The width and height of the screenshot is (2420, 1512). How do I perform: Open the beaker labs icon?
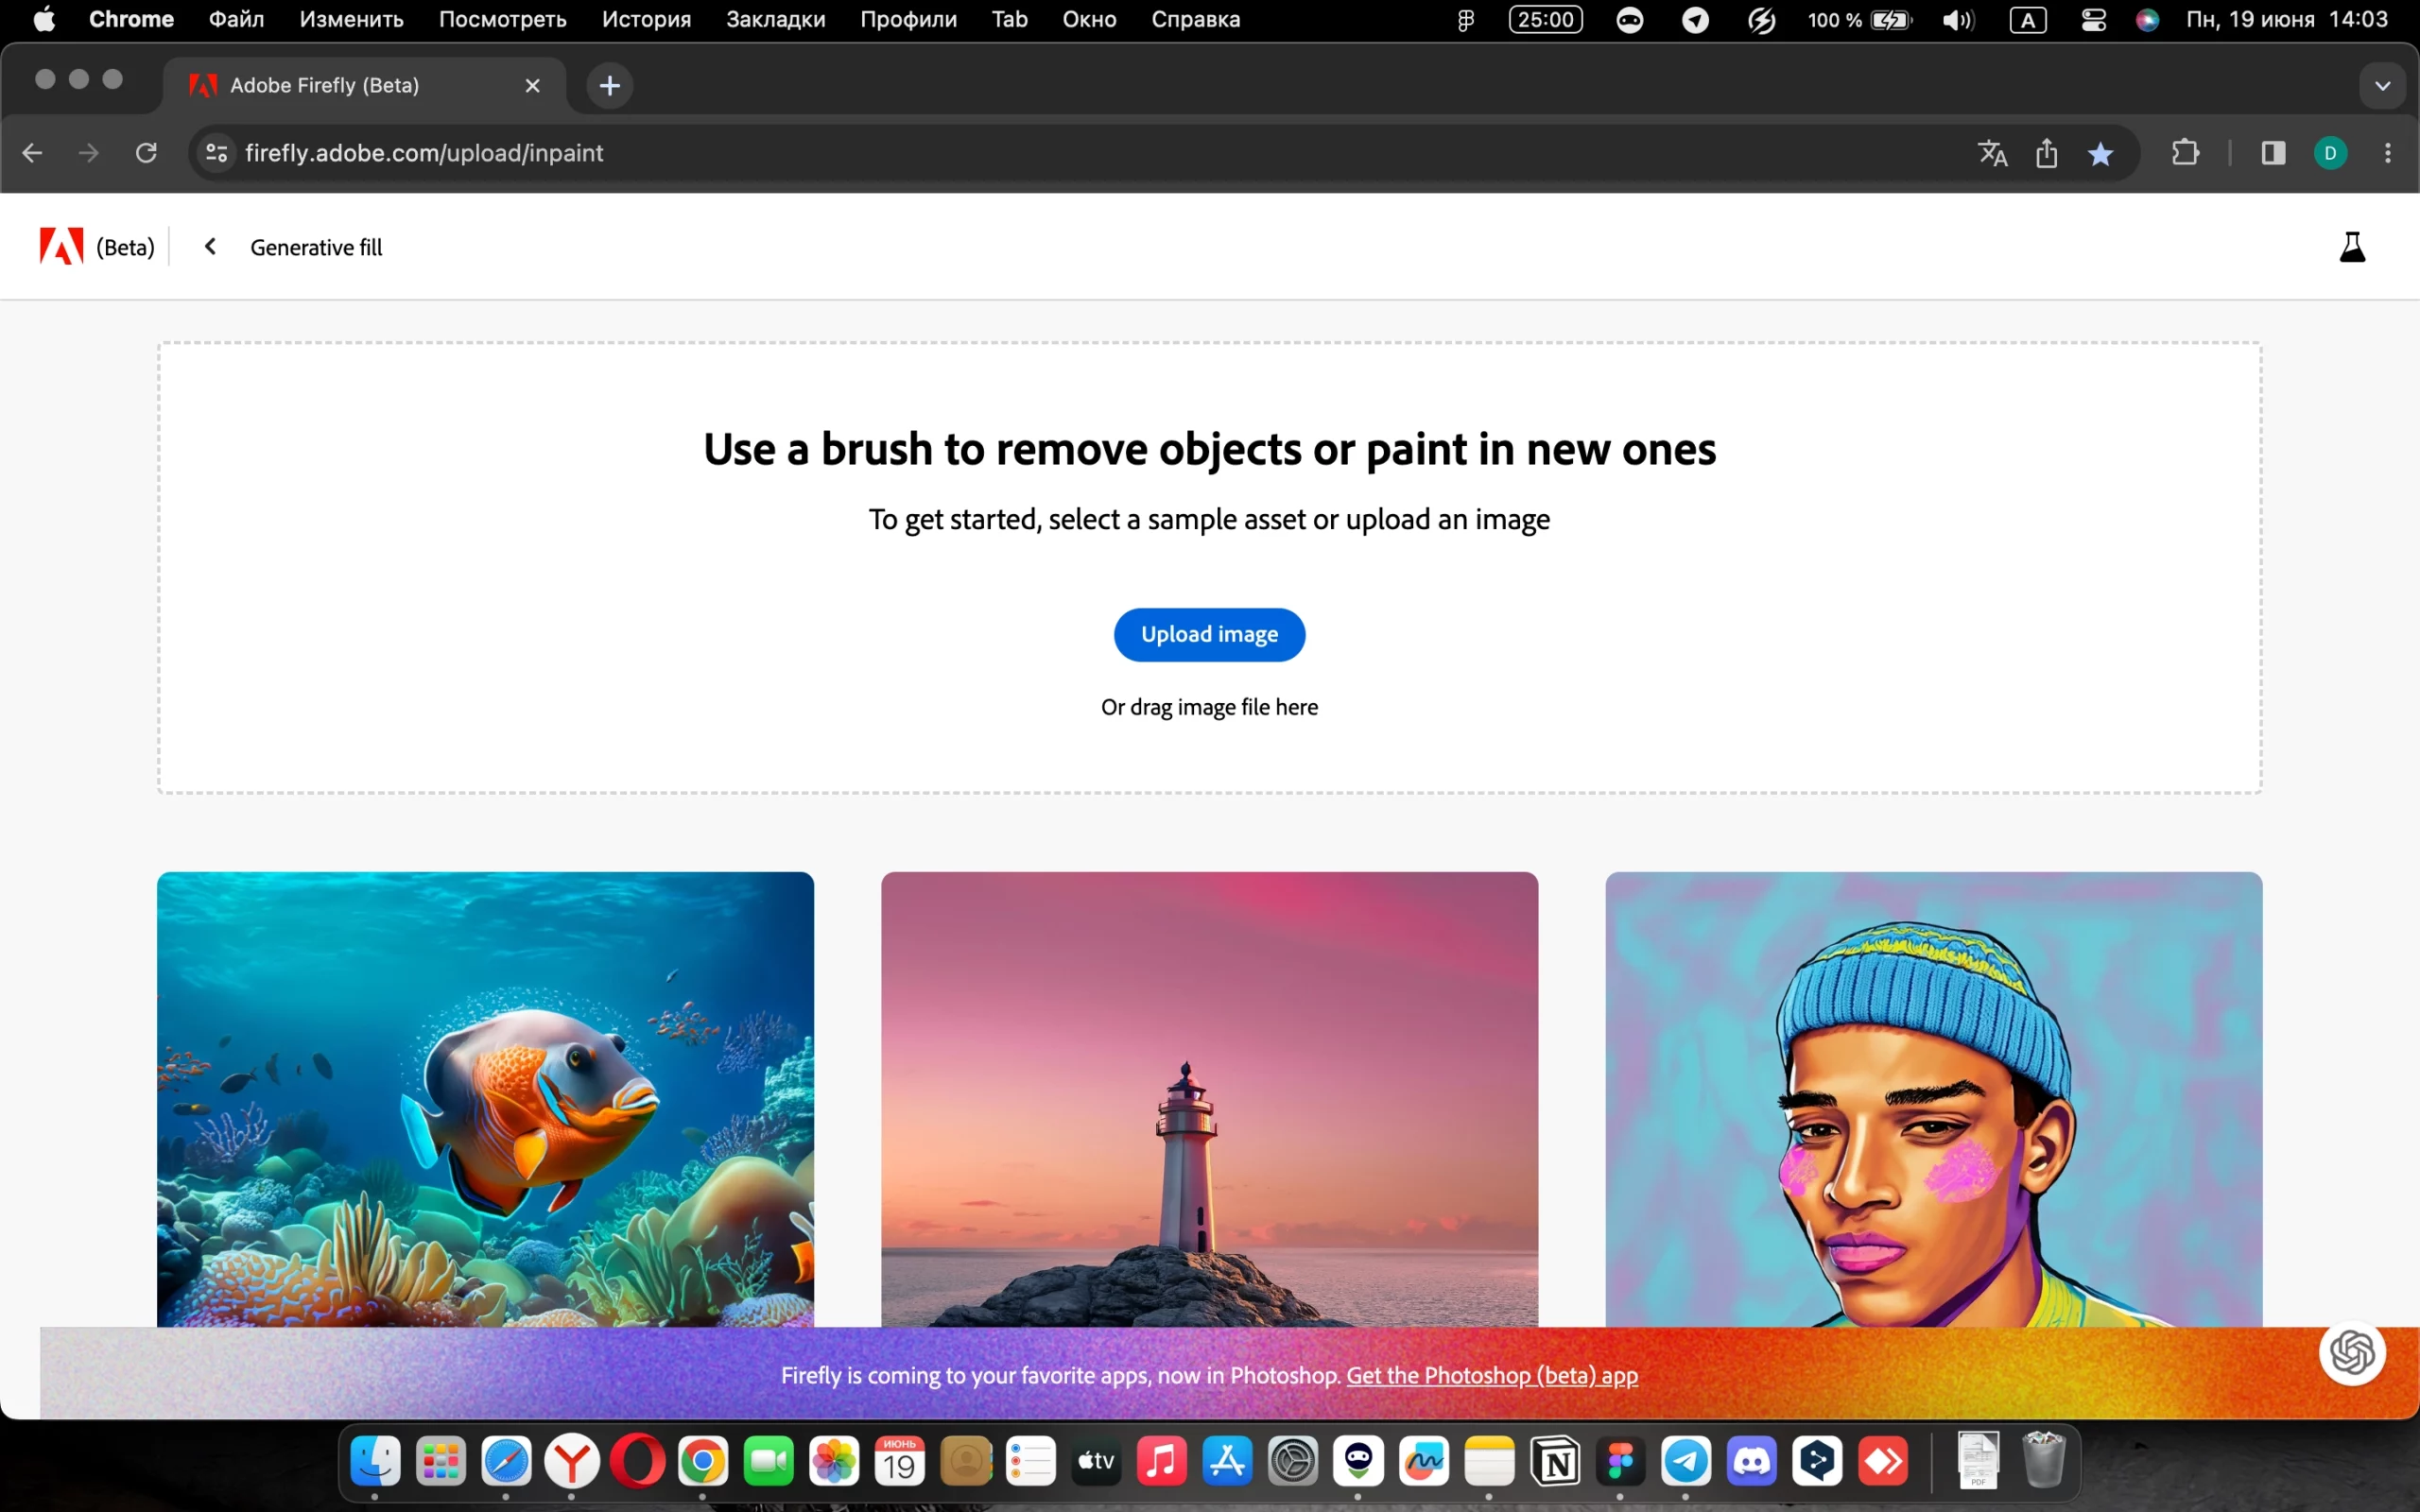tap(2352, 247)
